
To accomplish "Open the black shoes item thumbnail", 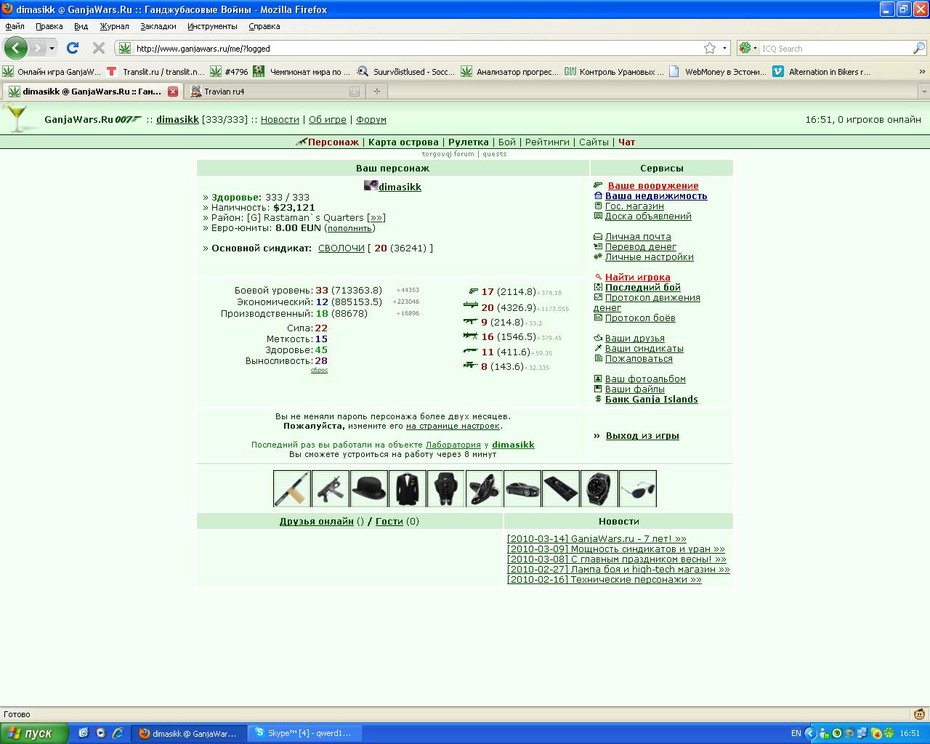I will coord(484,488).
